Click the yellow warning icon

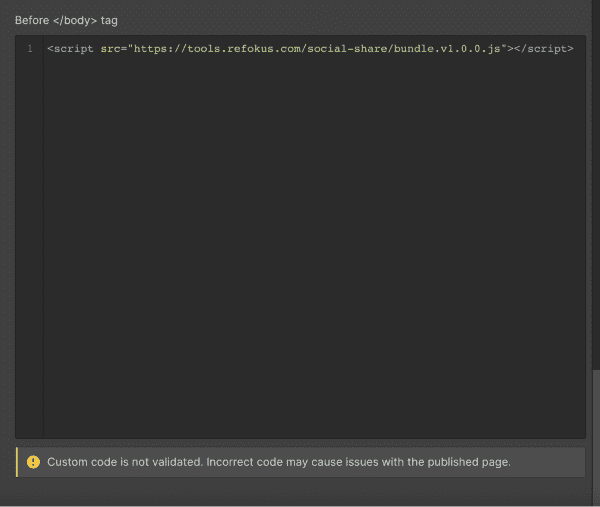pyautogui.click(x=33, y=462)
